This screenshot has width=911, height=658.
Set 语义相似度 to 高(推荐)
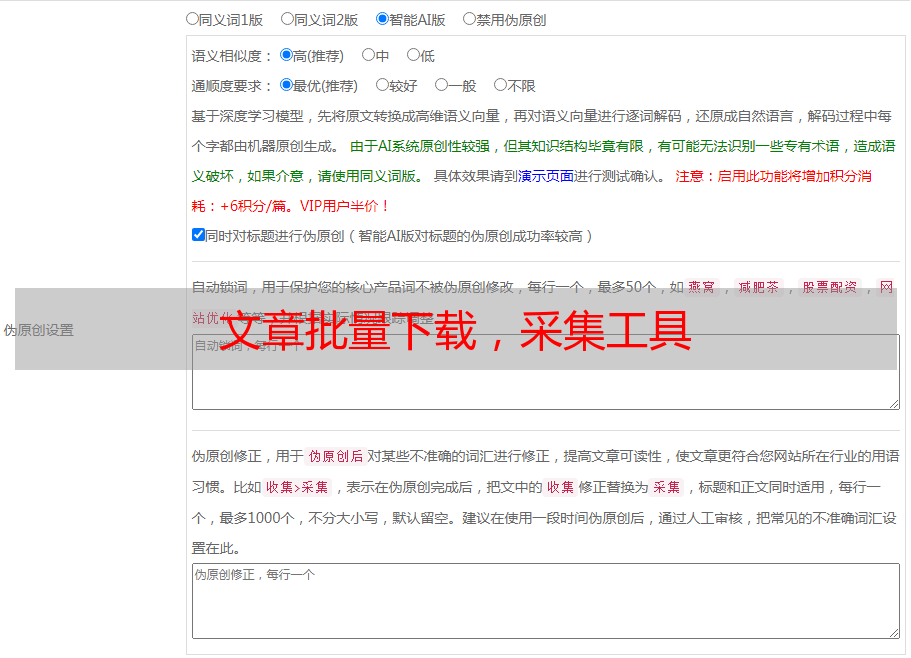click(286, 55)
